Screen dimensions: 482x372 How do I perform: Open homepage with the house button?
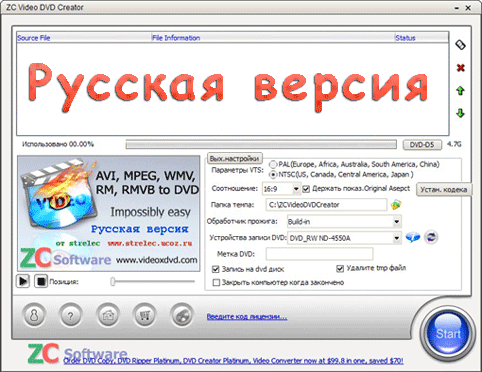(x=108, y=315)
